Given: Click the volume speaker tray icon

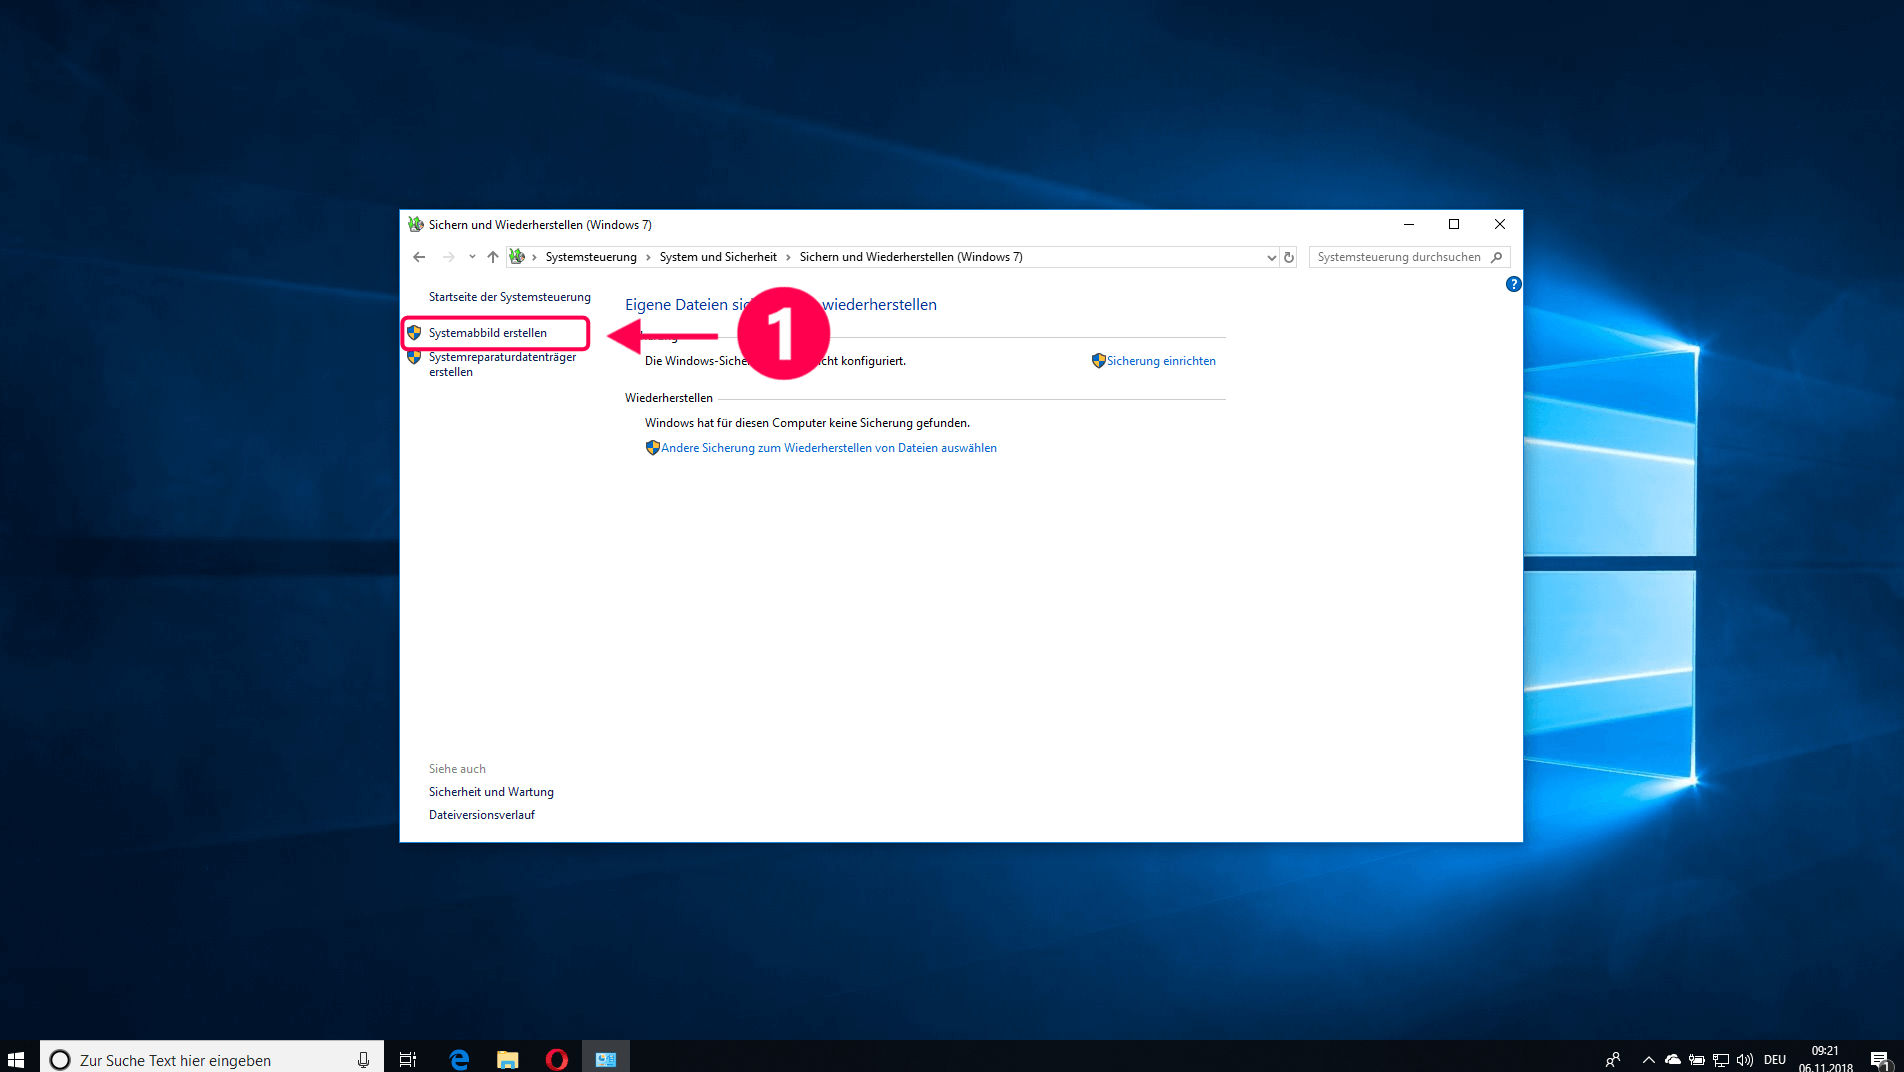Looking at the screenshot, I should point(1745,1060).
